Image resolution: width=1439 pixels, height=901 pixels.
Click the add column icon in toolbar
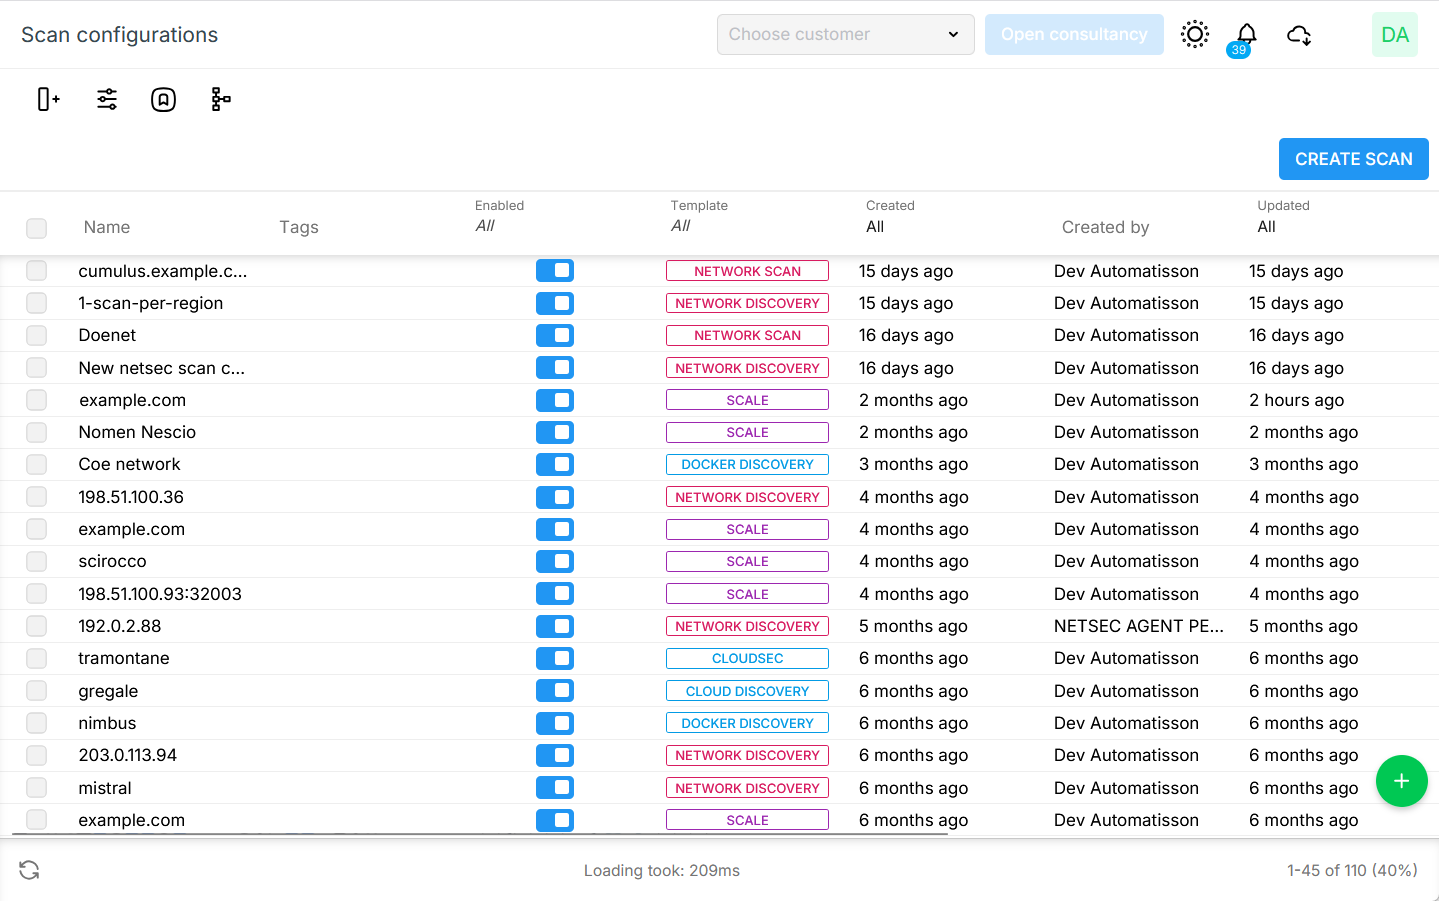point(48,99)
